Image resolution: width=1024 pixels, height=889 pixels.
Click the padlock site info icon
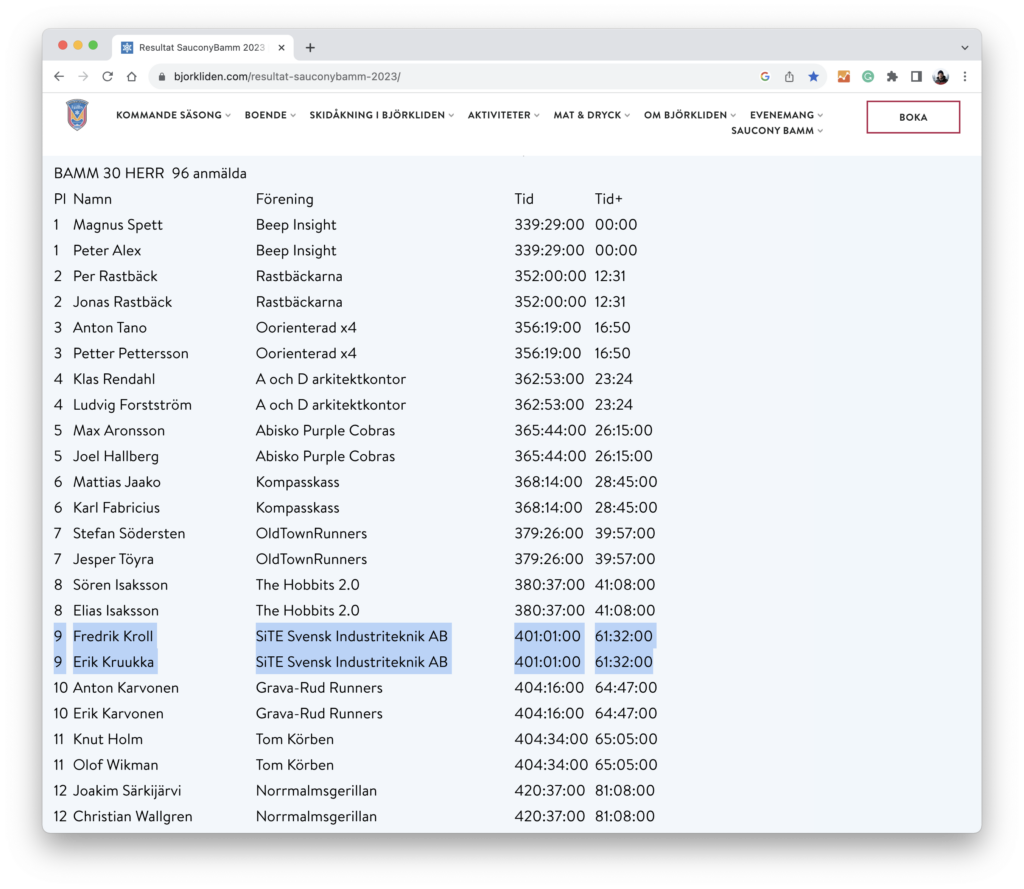(161, 76)
